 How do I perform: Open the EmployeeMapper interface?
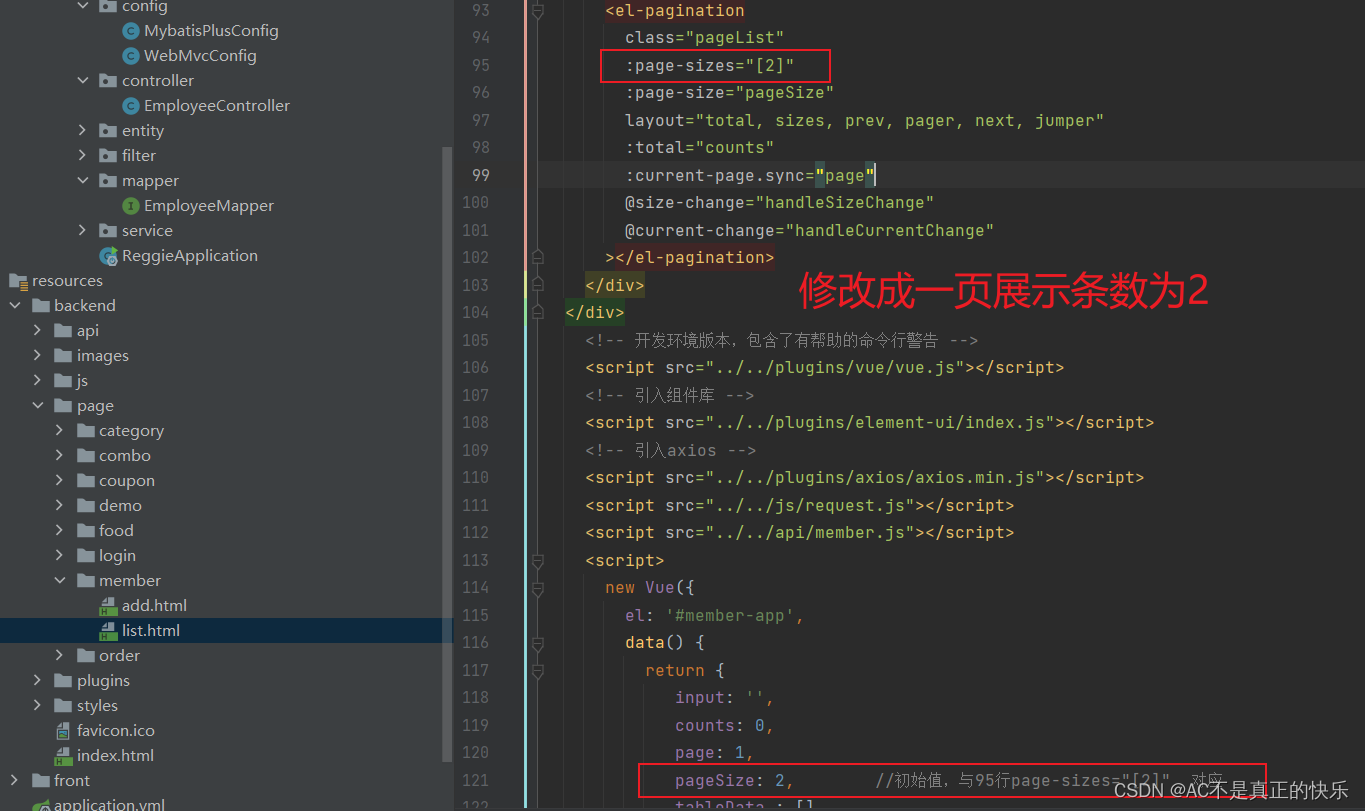pos(209,206)
